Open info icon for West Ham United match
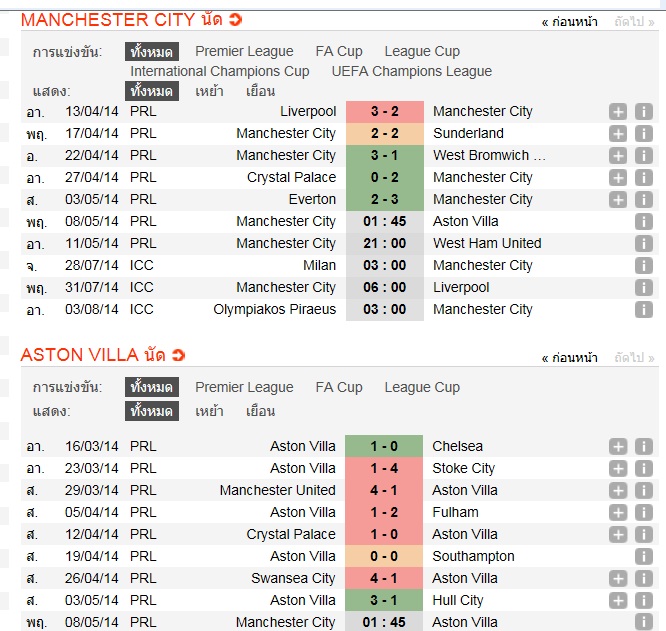666x631 pixels. (643, 244)
